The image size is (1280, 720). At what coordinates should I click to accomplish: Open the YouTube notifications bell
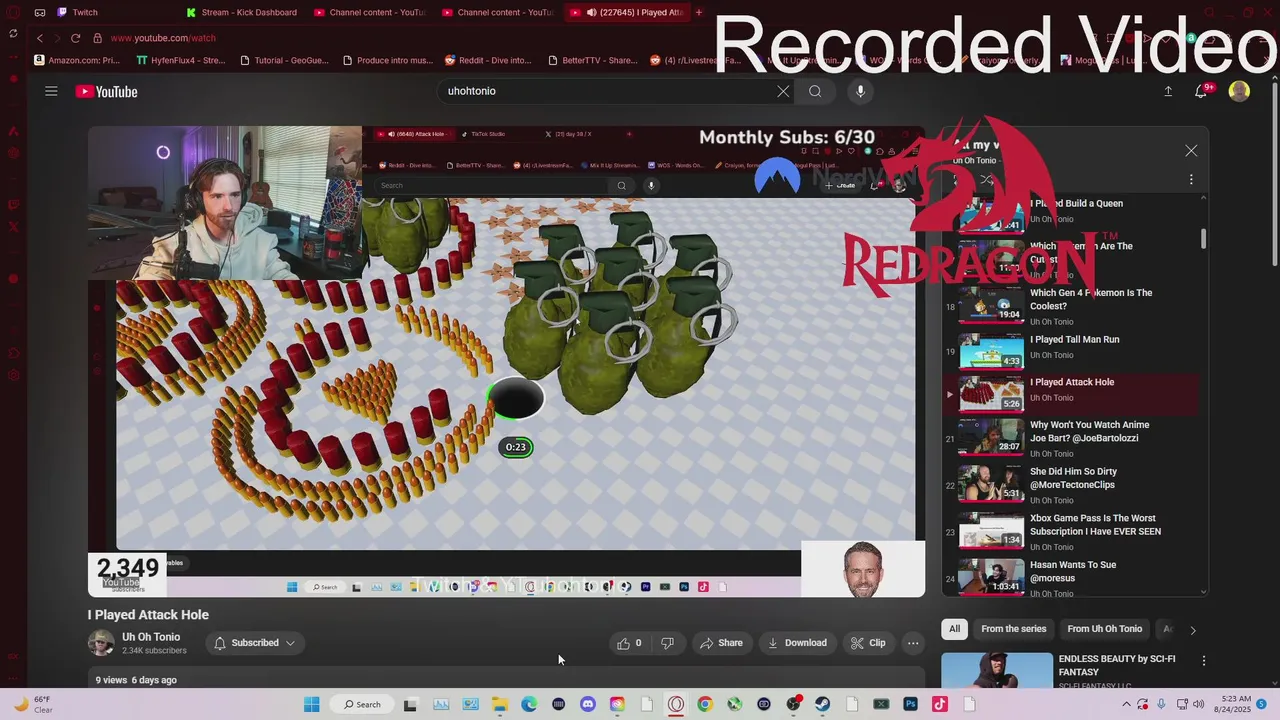click(x=1202, y=91)
